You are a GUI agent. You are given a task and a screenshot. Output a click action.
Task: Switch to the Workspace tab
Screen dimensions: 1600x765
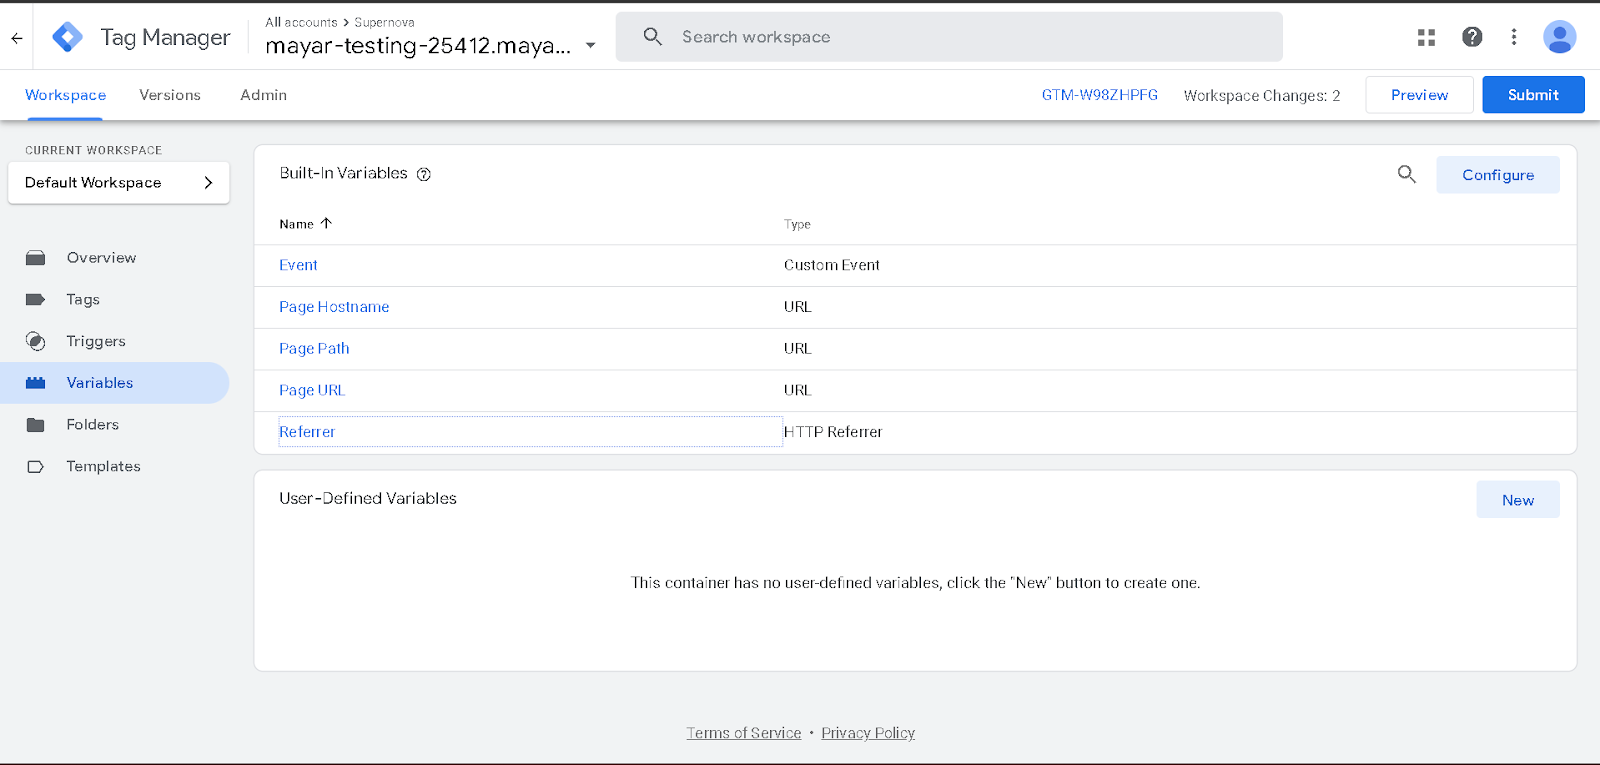65,95
